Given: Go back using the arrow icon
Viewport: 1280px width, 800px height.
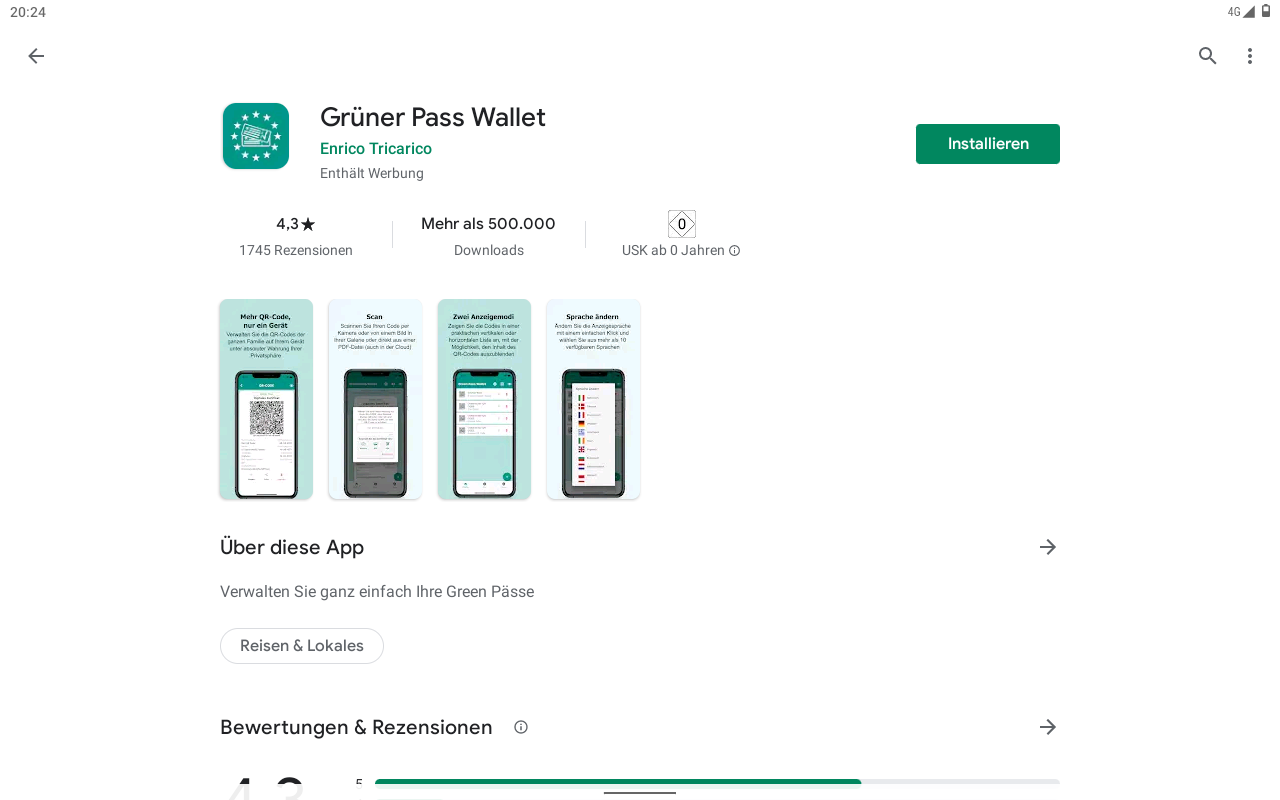Looking at the screenshot, I should pos(36,56).
